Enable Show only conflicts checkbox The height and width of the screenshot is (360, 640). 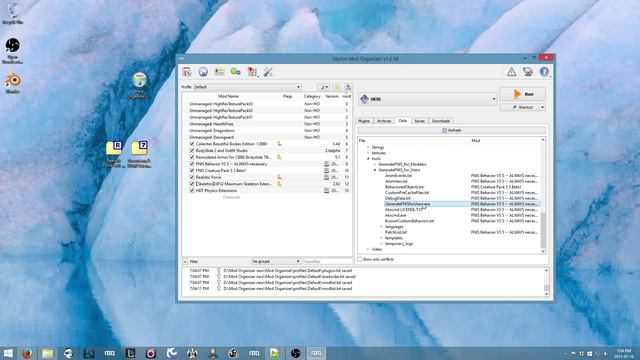[x=360, y=259]
